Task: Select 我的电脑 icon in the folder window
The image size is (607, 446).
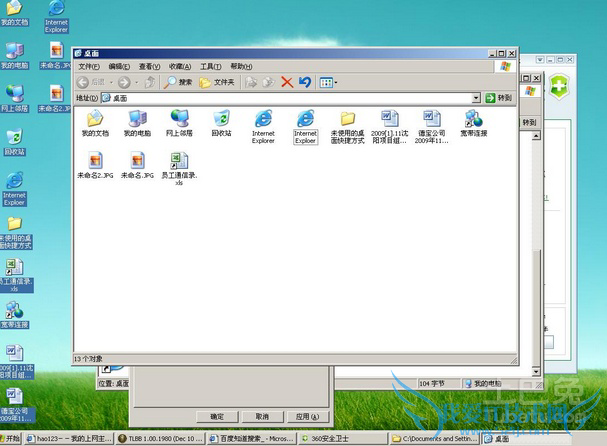Action: tap(137, 123)
